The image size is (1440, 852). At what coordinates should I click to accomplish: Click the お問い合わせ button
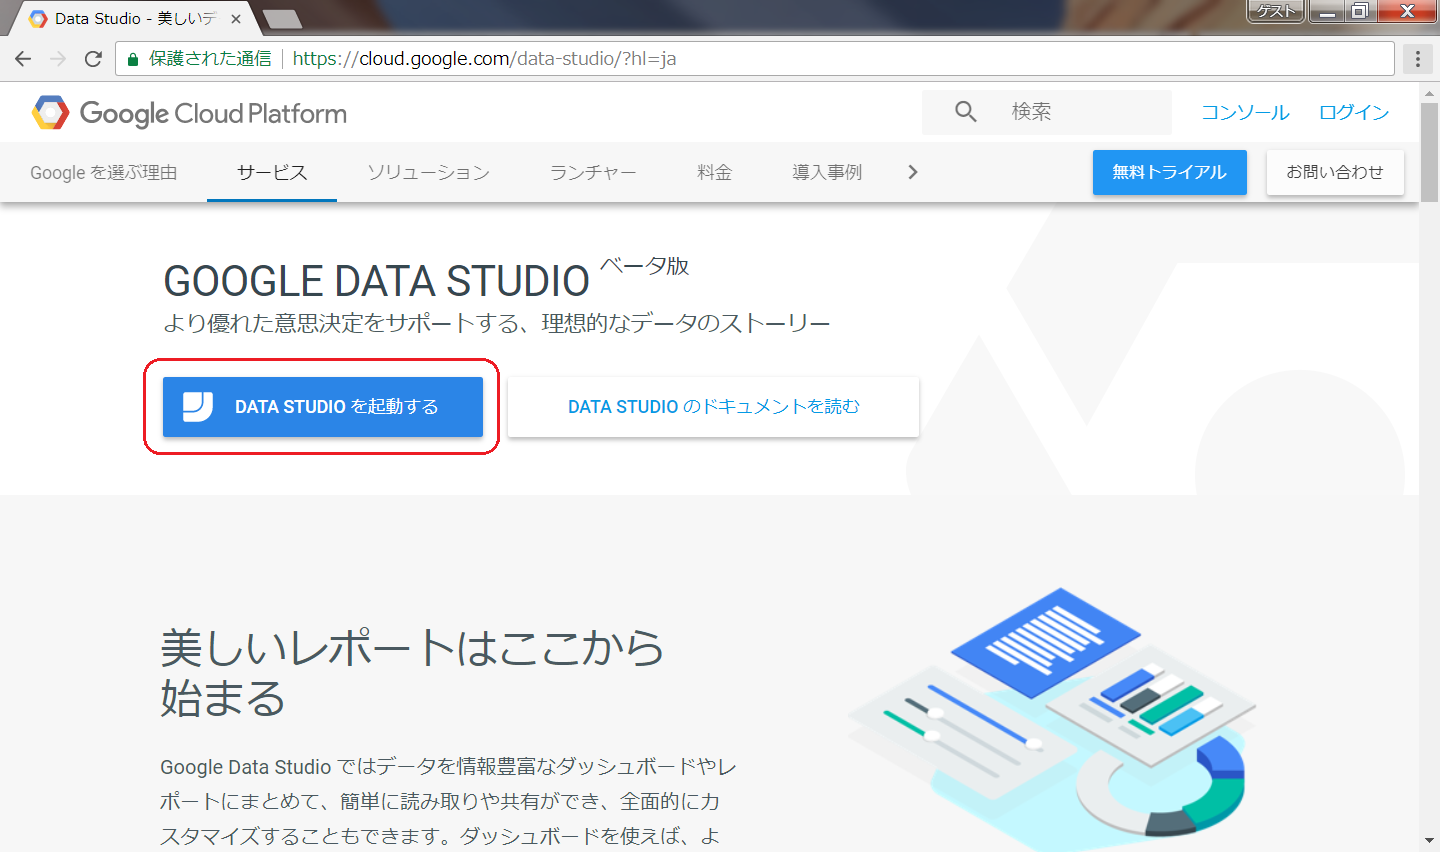(x=1335, y=172)
